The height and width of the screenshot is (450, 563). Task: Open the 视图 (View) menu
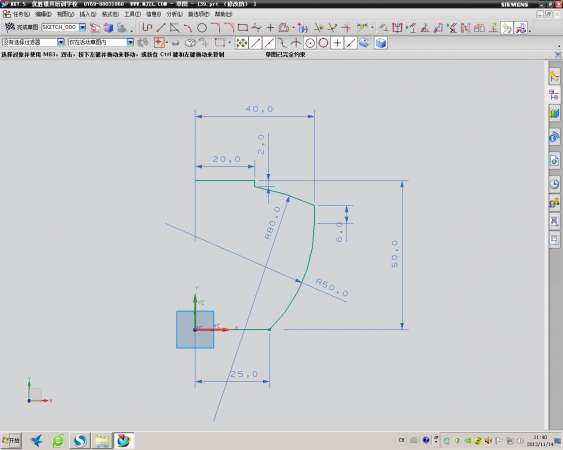(x=65, y=14)
